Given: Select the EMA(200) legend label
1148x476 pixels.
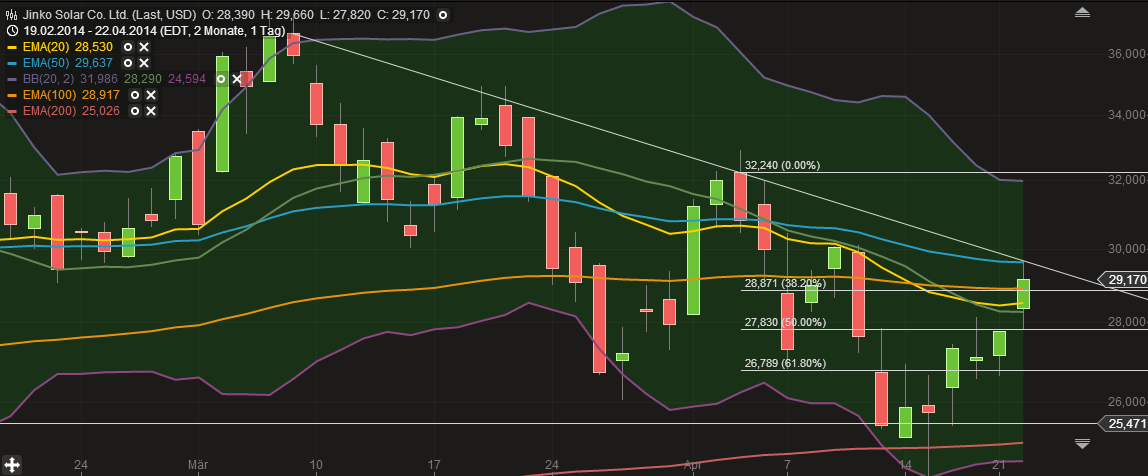Looking at the screenshot, I should (48, 111).
